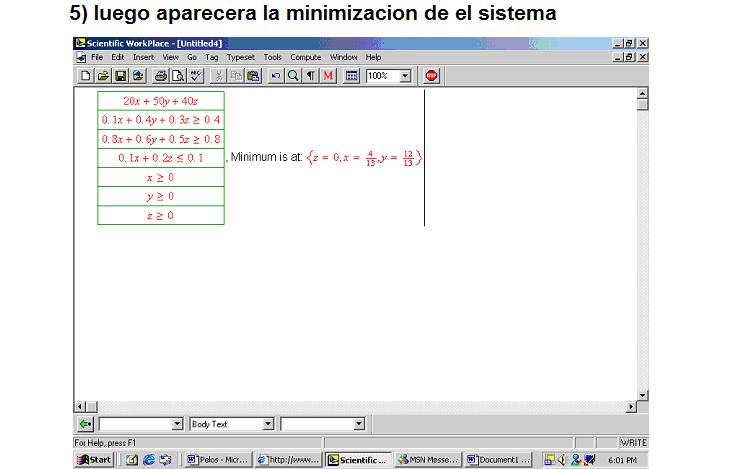753x469 pixels.
Task: Open the Tag menu
Action: coord(212,57)
